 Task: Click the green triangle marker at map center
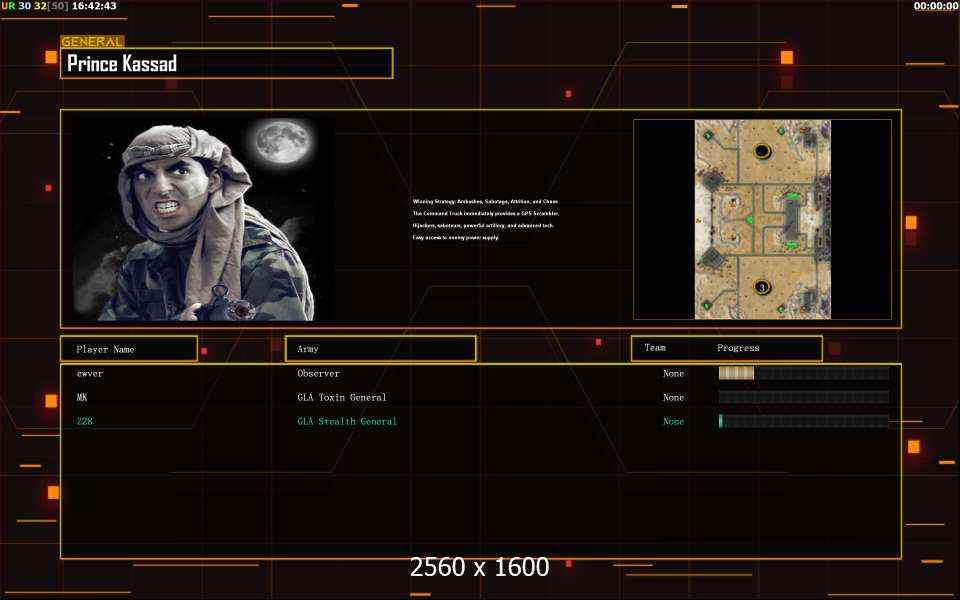click(749, 219)
